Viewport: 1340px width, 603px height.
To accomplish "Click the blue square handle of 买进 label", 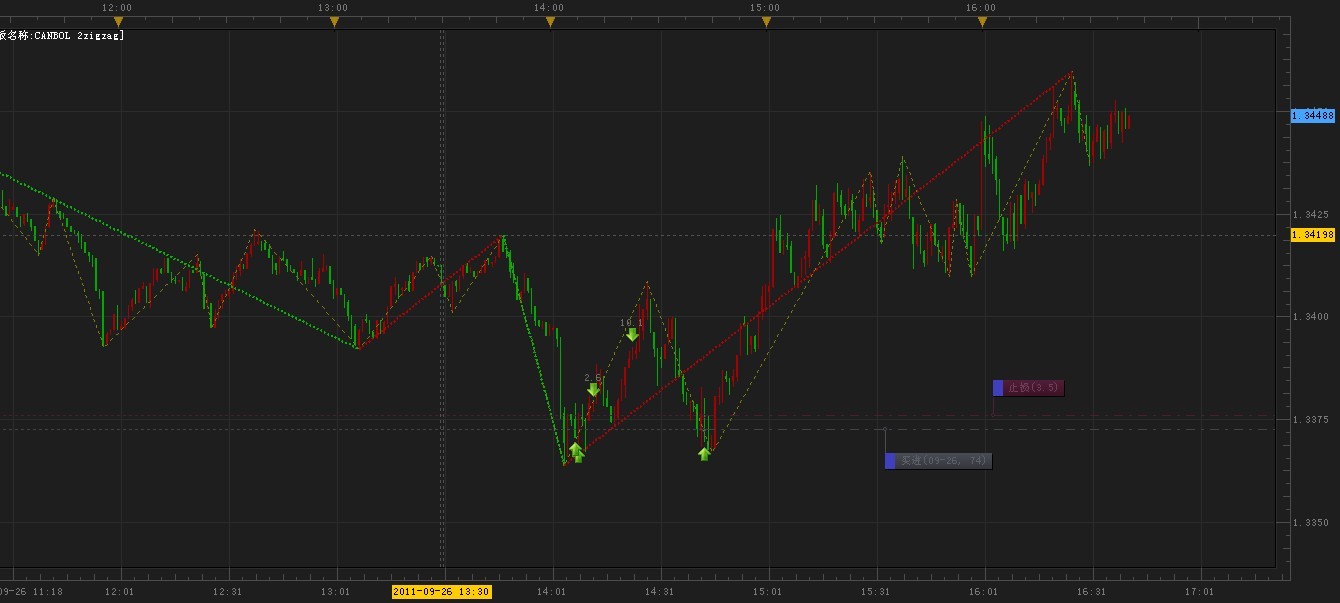I will [x=890, y=461].
